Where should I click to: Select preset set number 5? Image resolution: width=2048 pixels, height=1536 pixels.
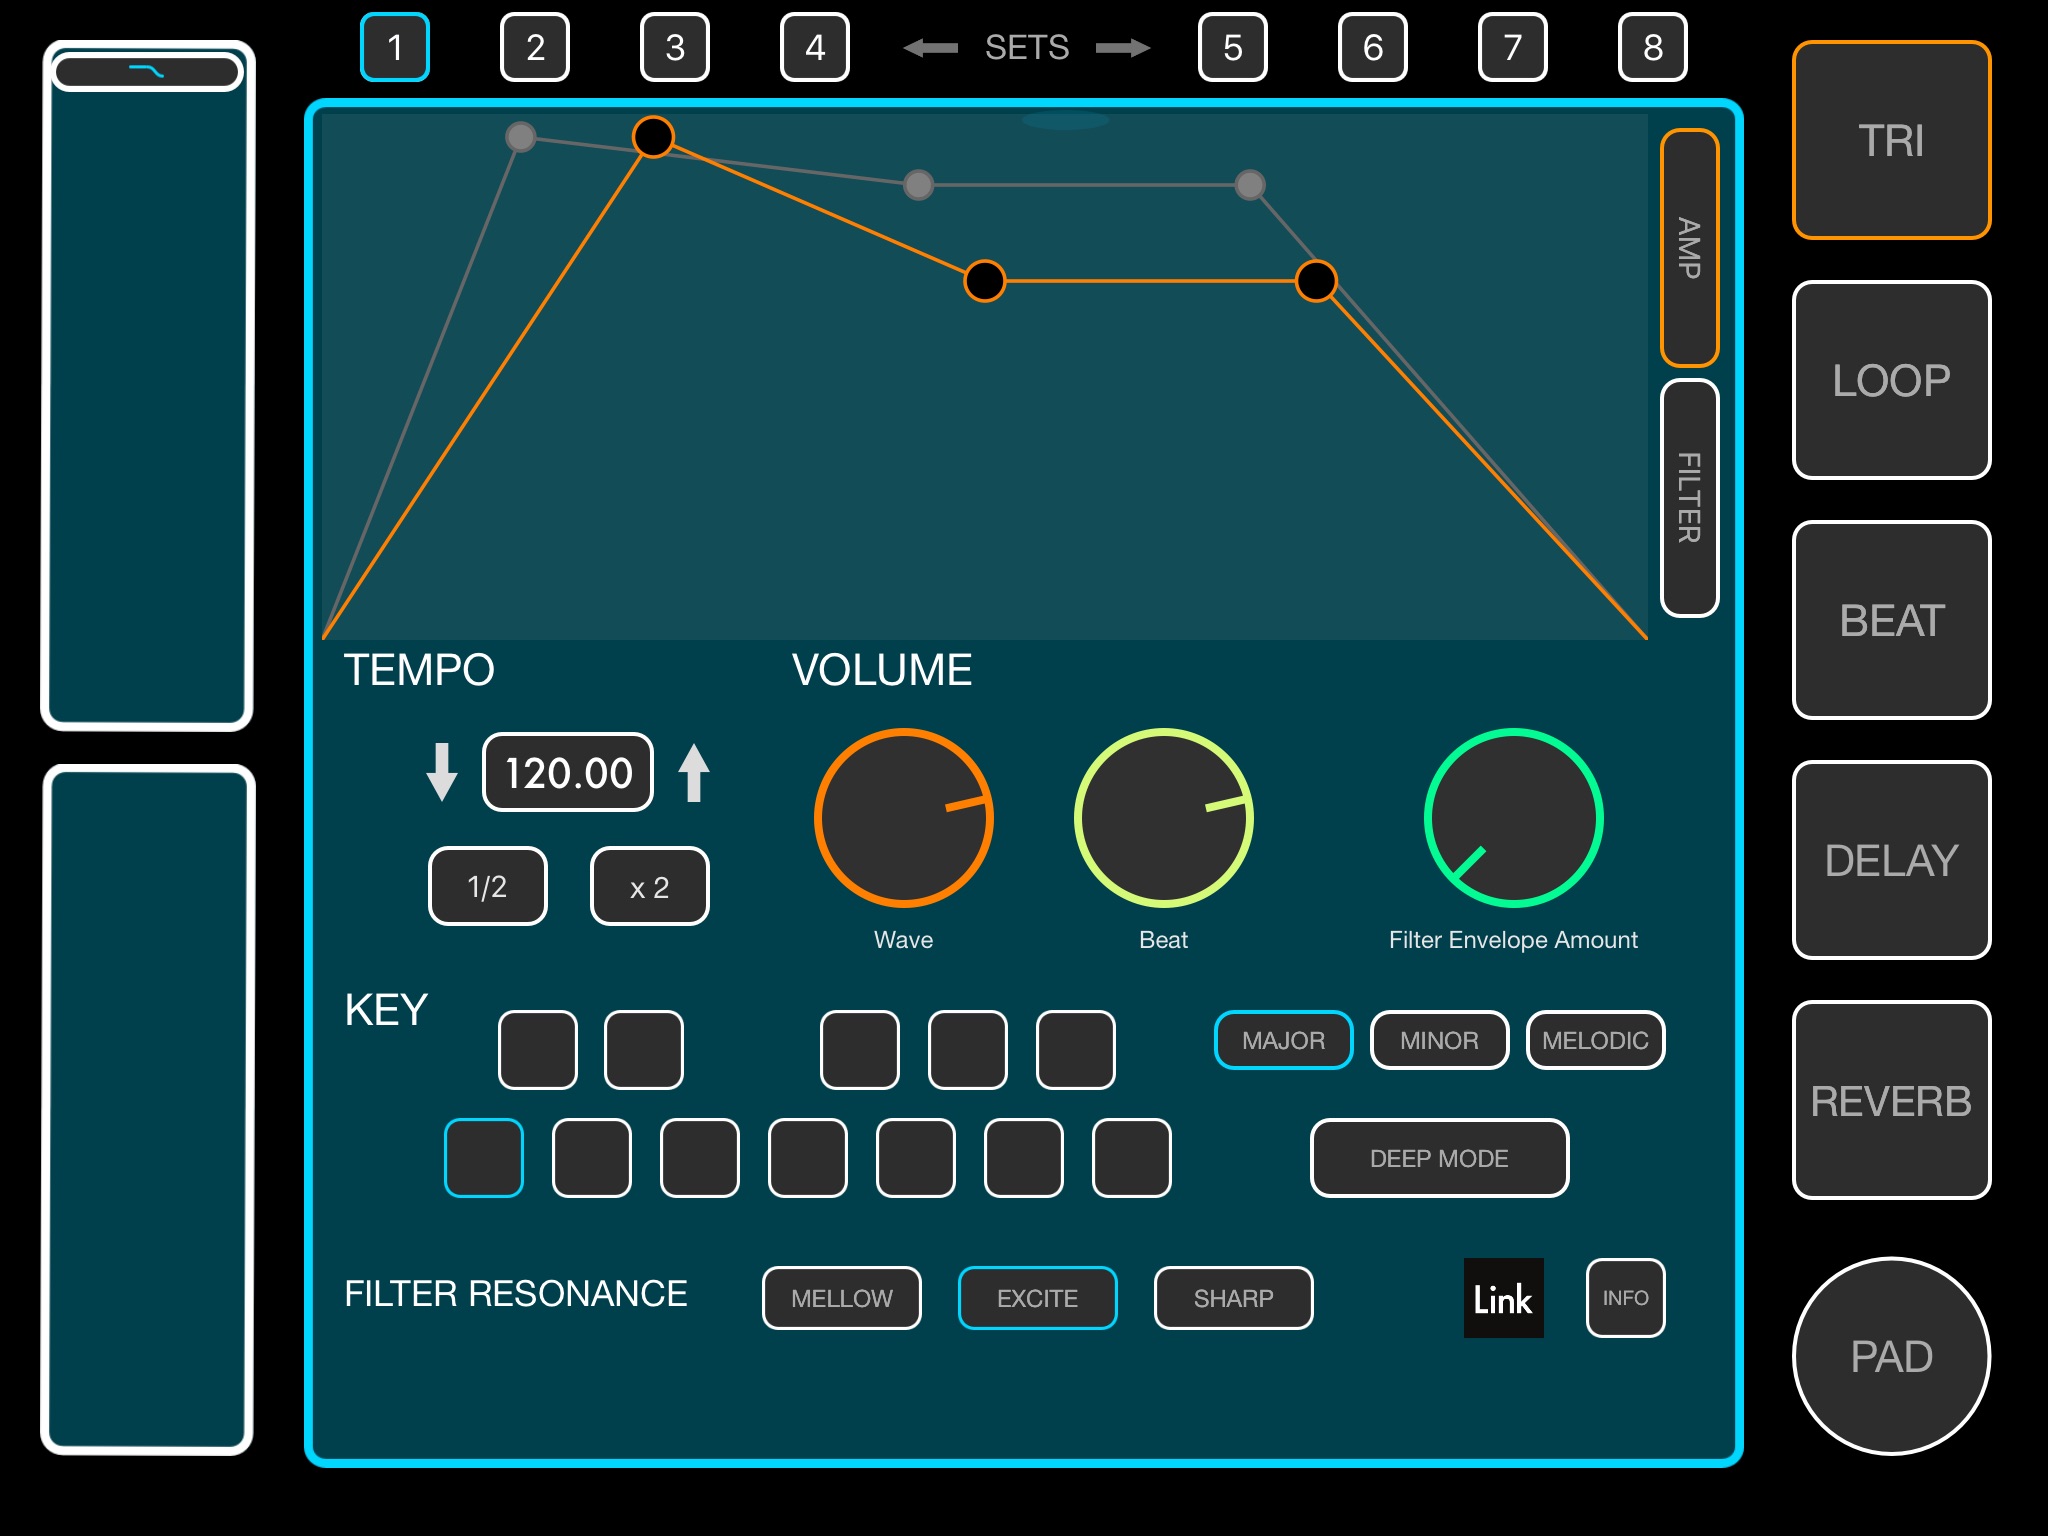click(x=1232, y=47)
